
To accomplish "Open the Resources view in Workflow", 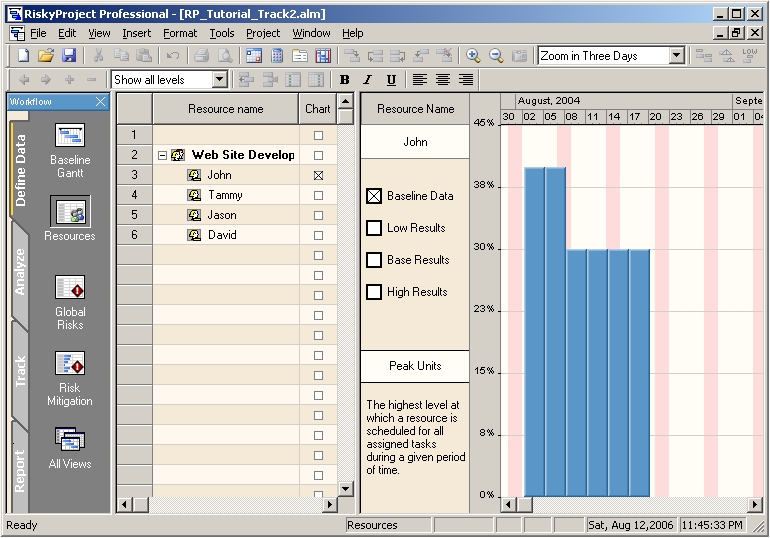I will 70,219.
